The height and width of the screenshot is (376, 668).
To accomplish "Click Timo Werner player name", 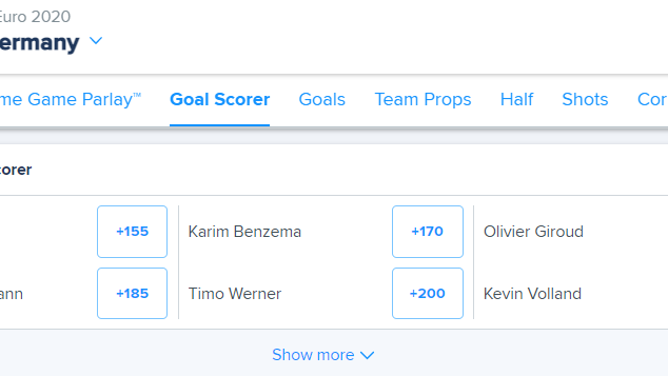I will (x=235, y=294).
